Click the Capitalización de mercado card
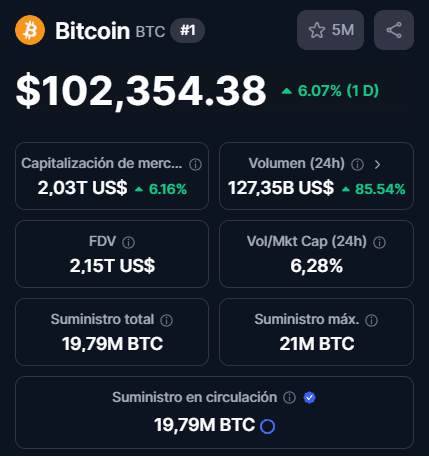This screenshot has width=429, height=458. (x=112, y=176)
